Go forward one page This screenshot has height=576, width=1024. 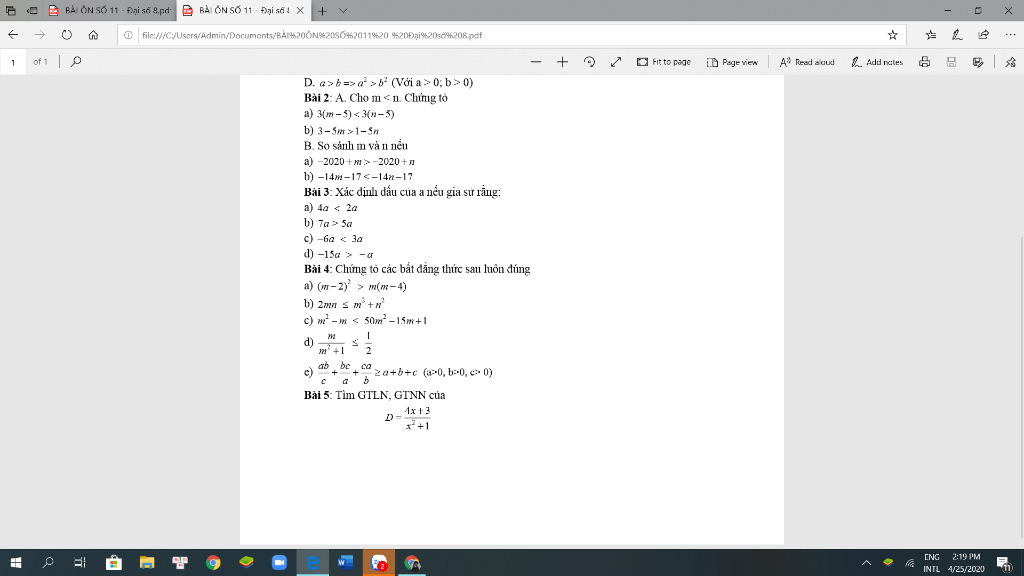coord(40,35)
